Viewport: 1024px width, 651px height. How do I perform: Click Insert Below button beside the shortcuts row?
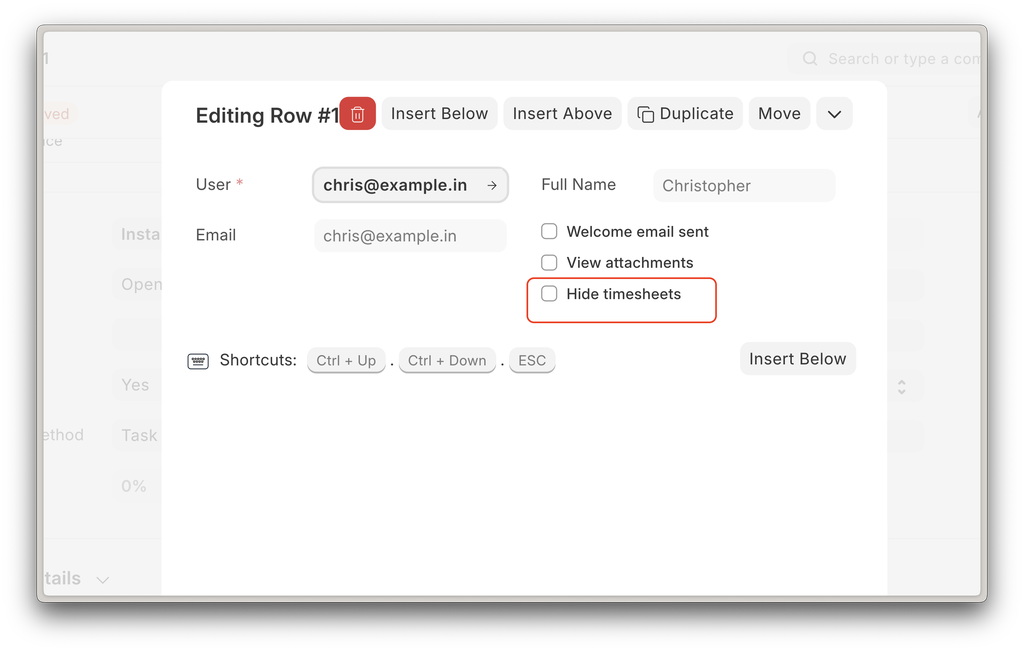click(x=797, y=359)
